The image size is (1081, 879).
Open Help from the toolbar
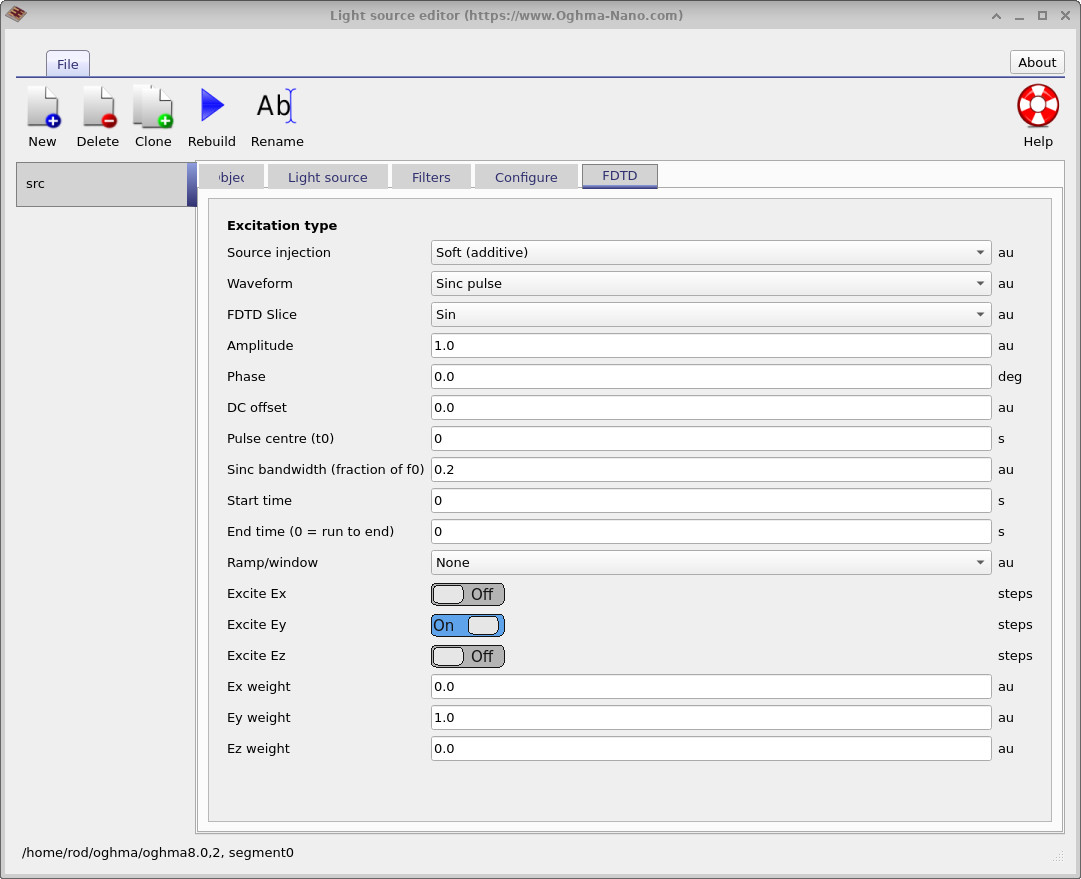click(x=1037, y=113)
